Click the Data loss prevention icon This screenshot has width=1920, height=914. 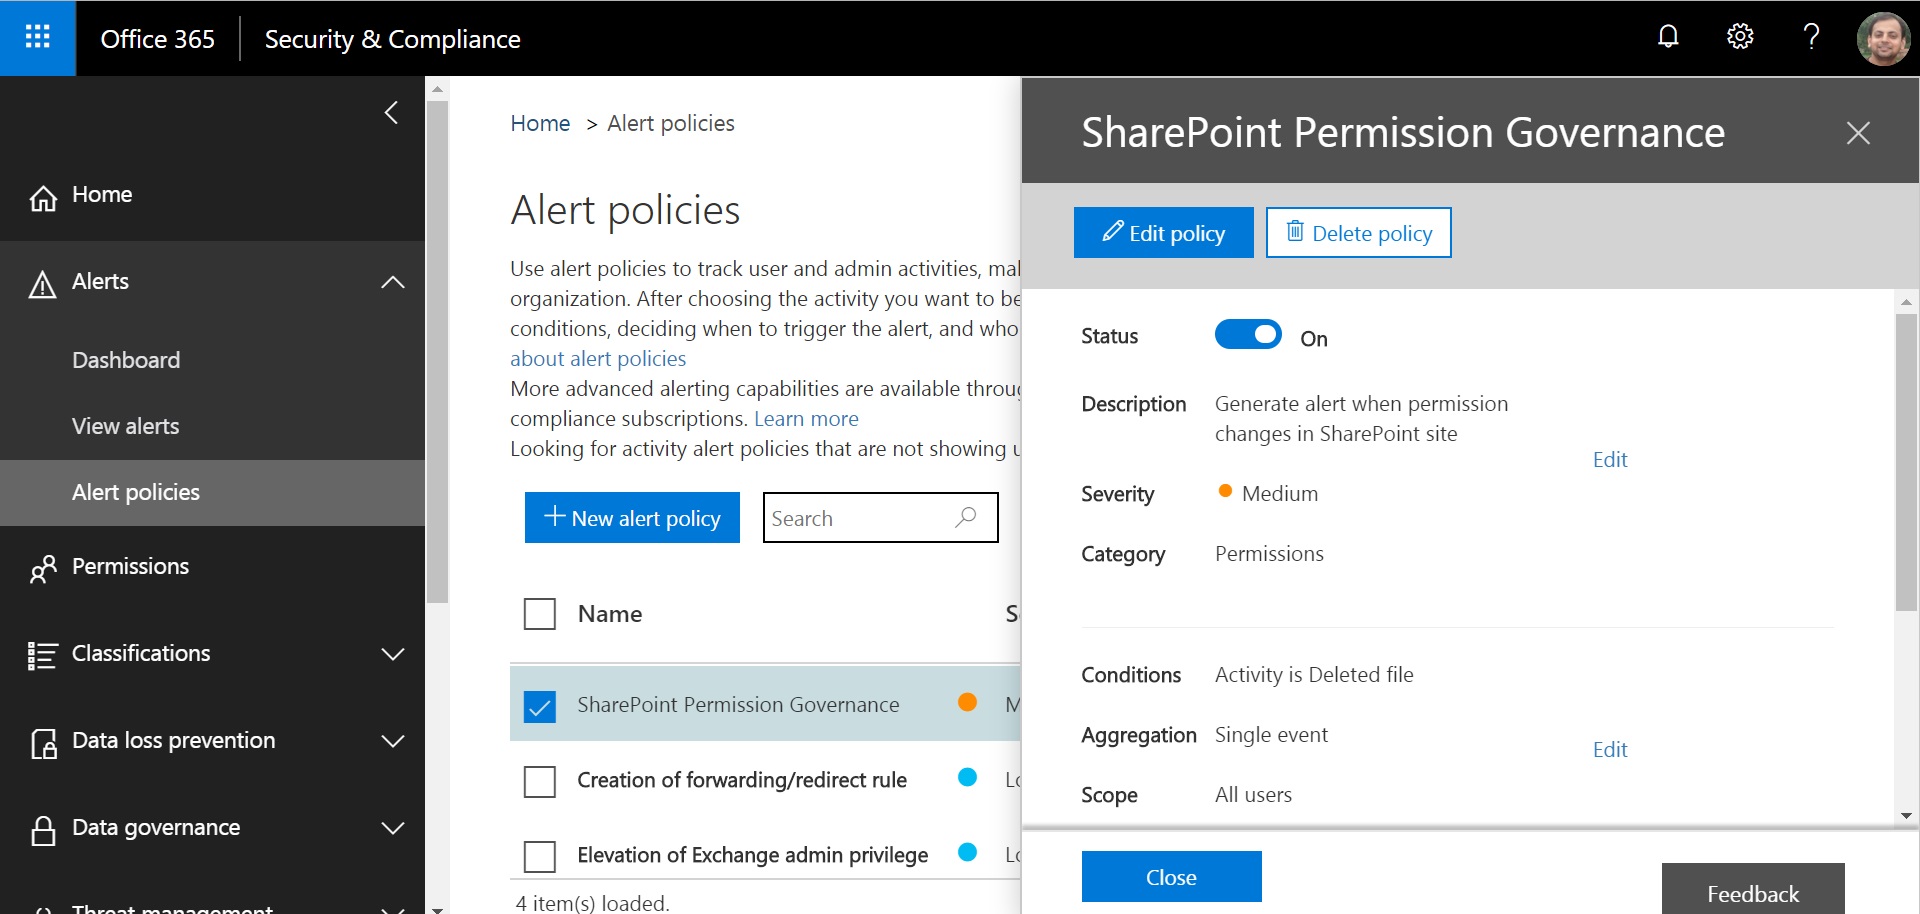[43, 743]
